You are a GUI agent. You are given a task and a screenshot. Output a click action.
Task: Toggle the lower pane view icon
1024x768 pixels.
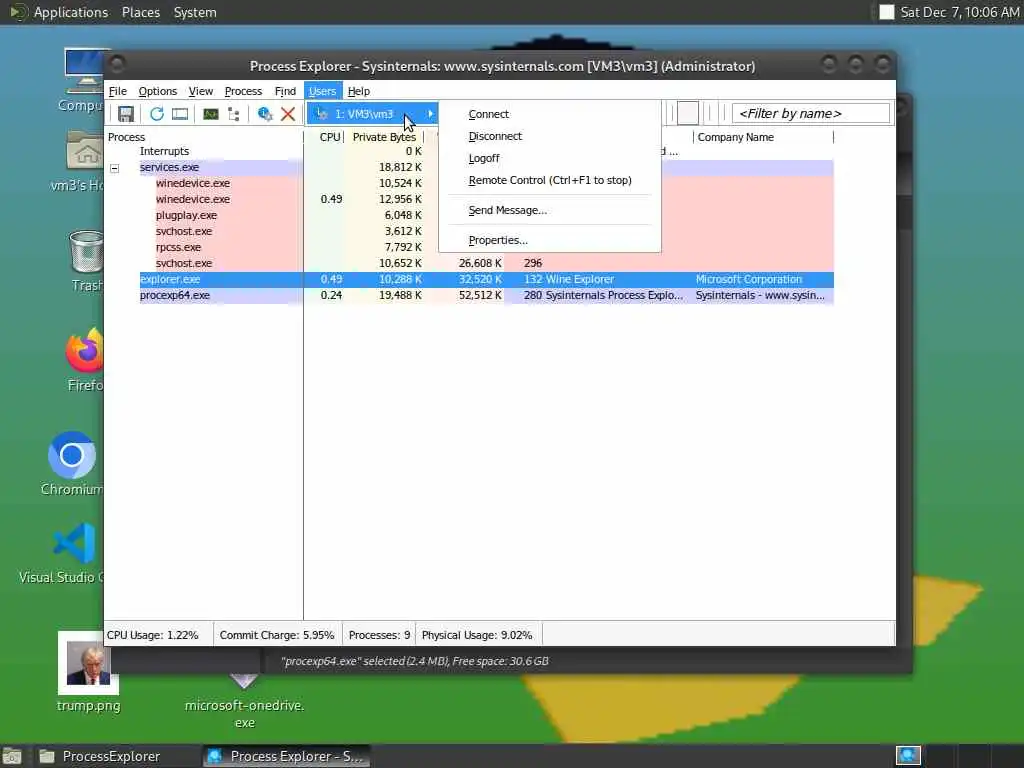tap(180, 114)
